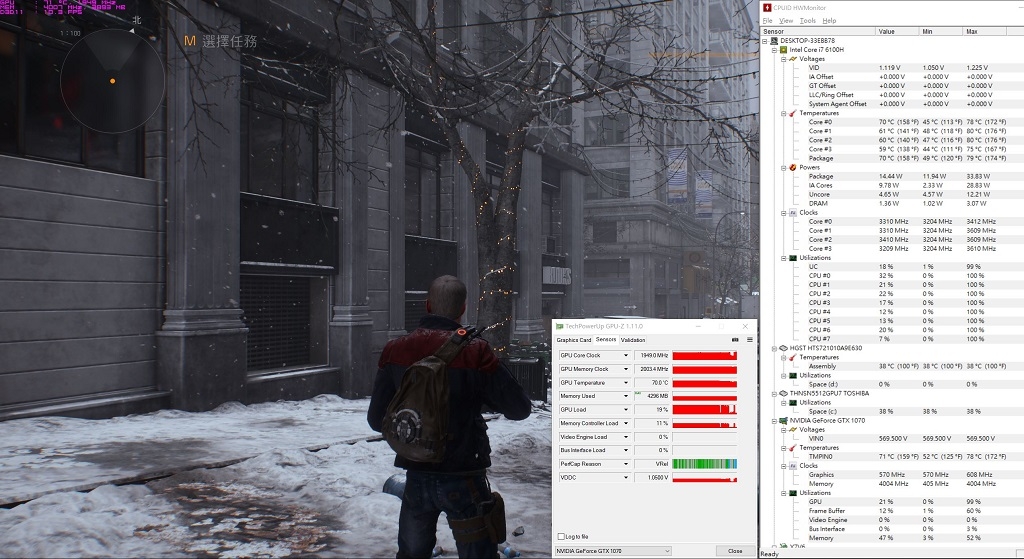Open the Memory Controller Load dropdown

[x=626, y=424]
